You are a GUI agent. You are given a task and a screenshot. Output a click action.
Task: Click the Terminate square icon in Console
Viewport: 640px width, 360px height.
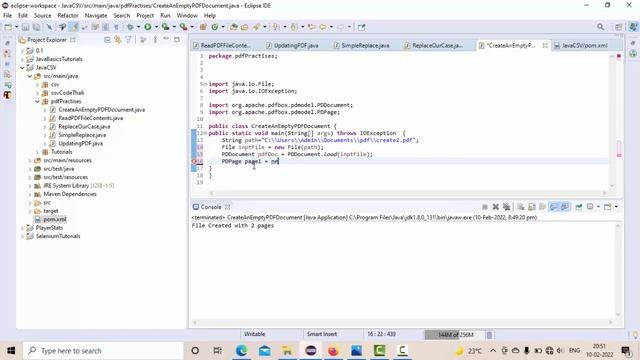pyautogui.click(x=484, y=207)
